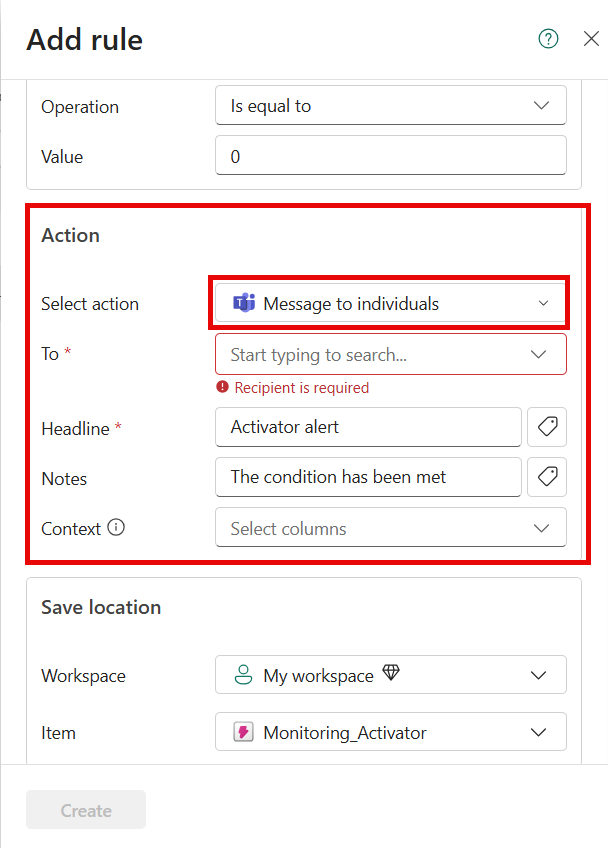Viewport: 608px width, 848px height.
Task: Click the person icon in Workspace dropdown
Action: pos(243,675)
